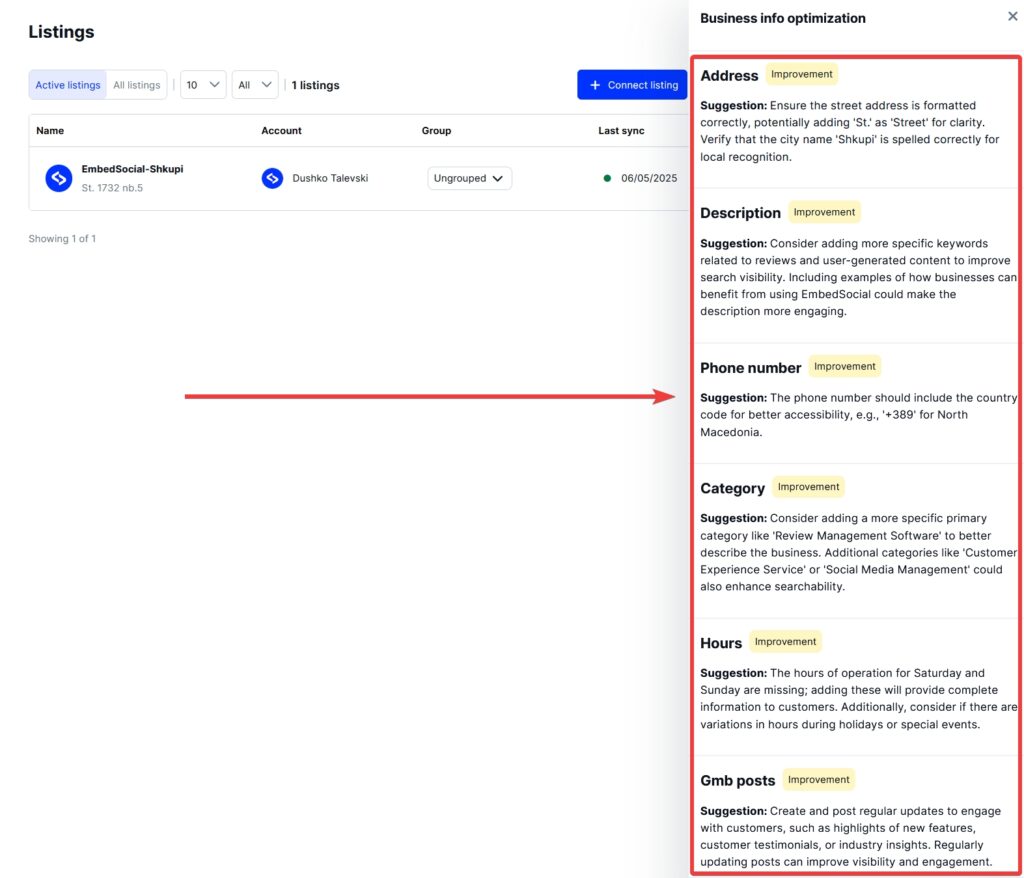Click the Listings page heading

click(61, 31)
